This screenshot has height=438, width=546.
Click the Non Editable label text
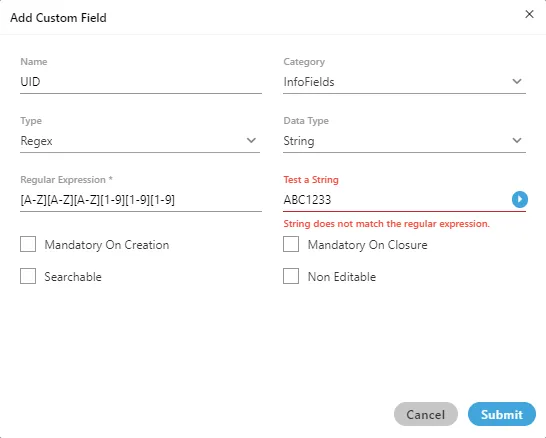(x=342, y=277)
